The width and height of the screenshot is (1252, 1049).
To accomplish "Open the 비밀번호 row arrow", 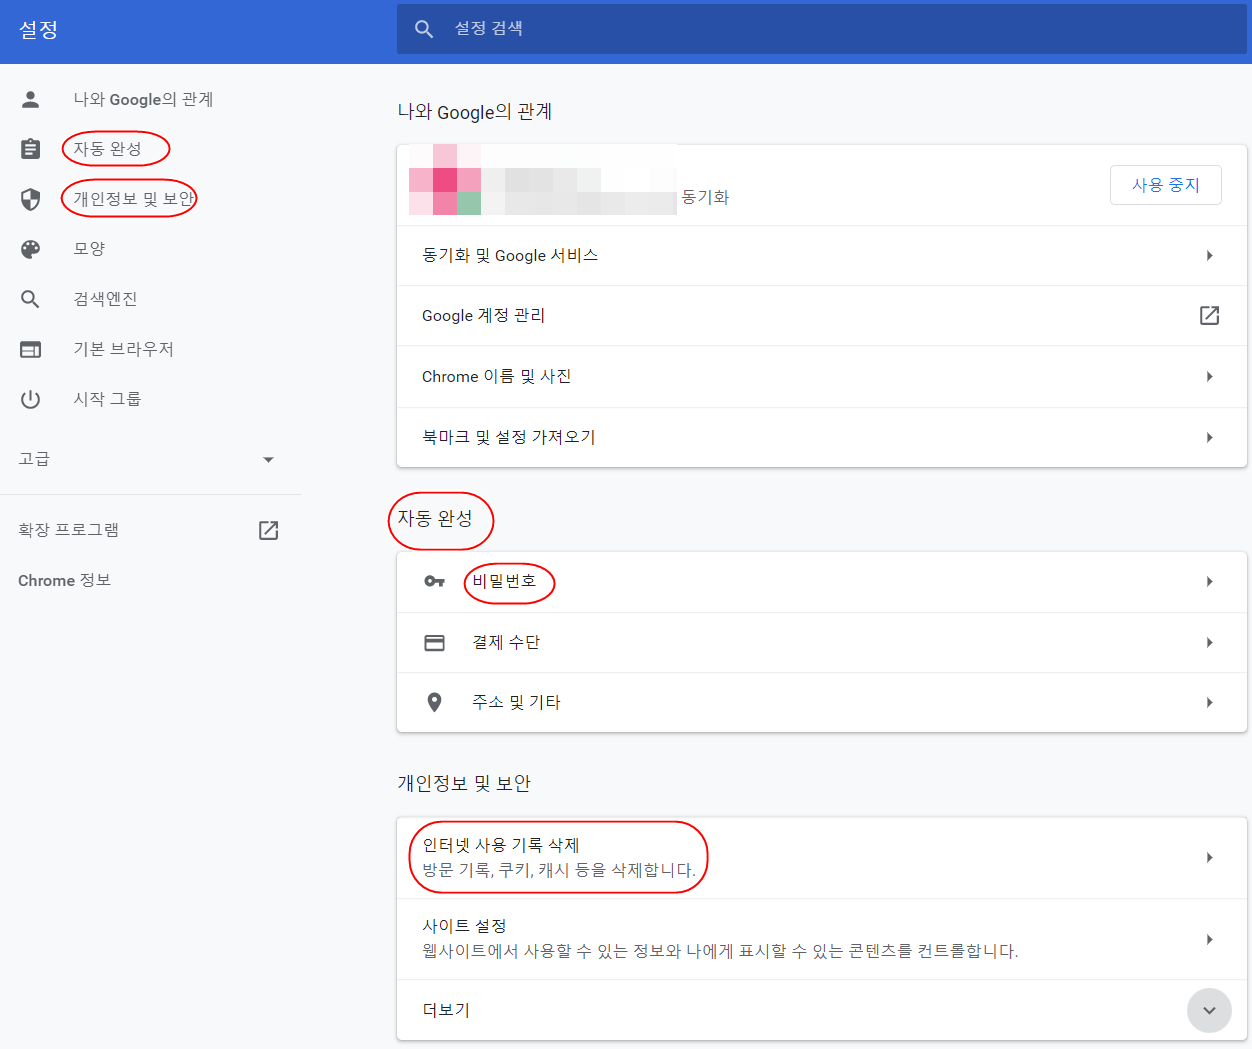I will pyautogui.click(x=1209, y=582).
